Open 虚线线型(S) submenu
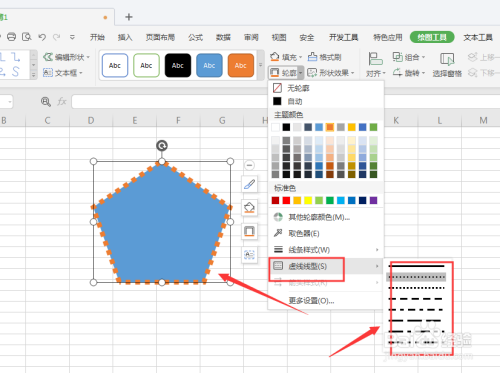Image resolution: width=500 pixels, height=373 pixels. click(x=326, y=266)
